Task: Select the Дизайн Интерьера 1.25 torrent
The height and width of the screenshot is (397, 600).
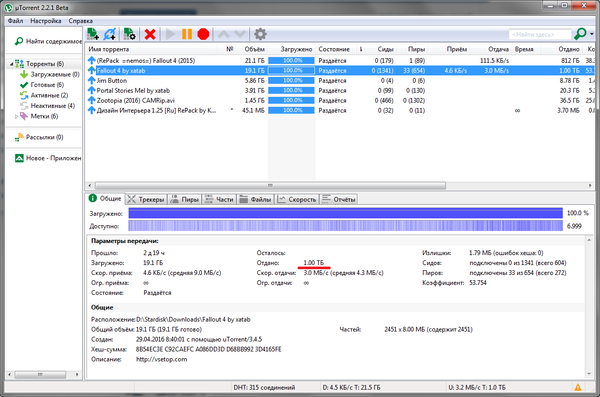Action: point(341,110)
